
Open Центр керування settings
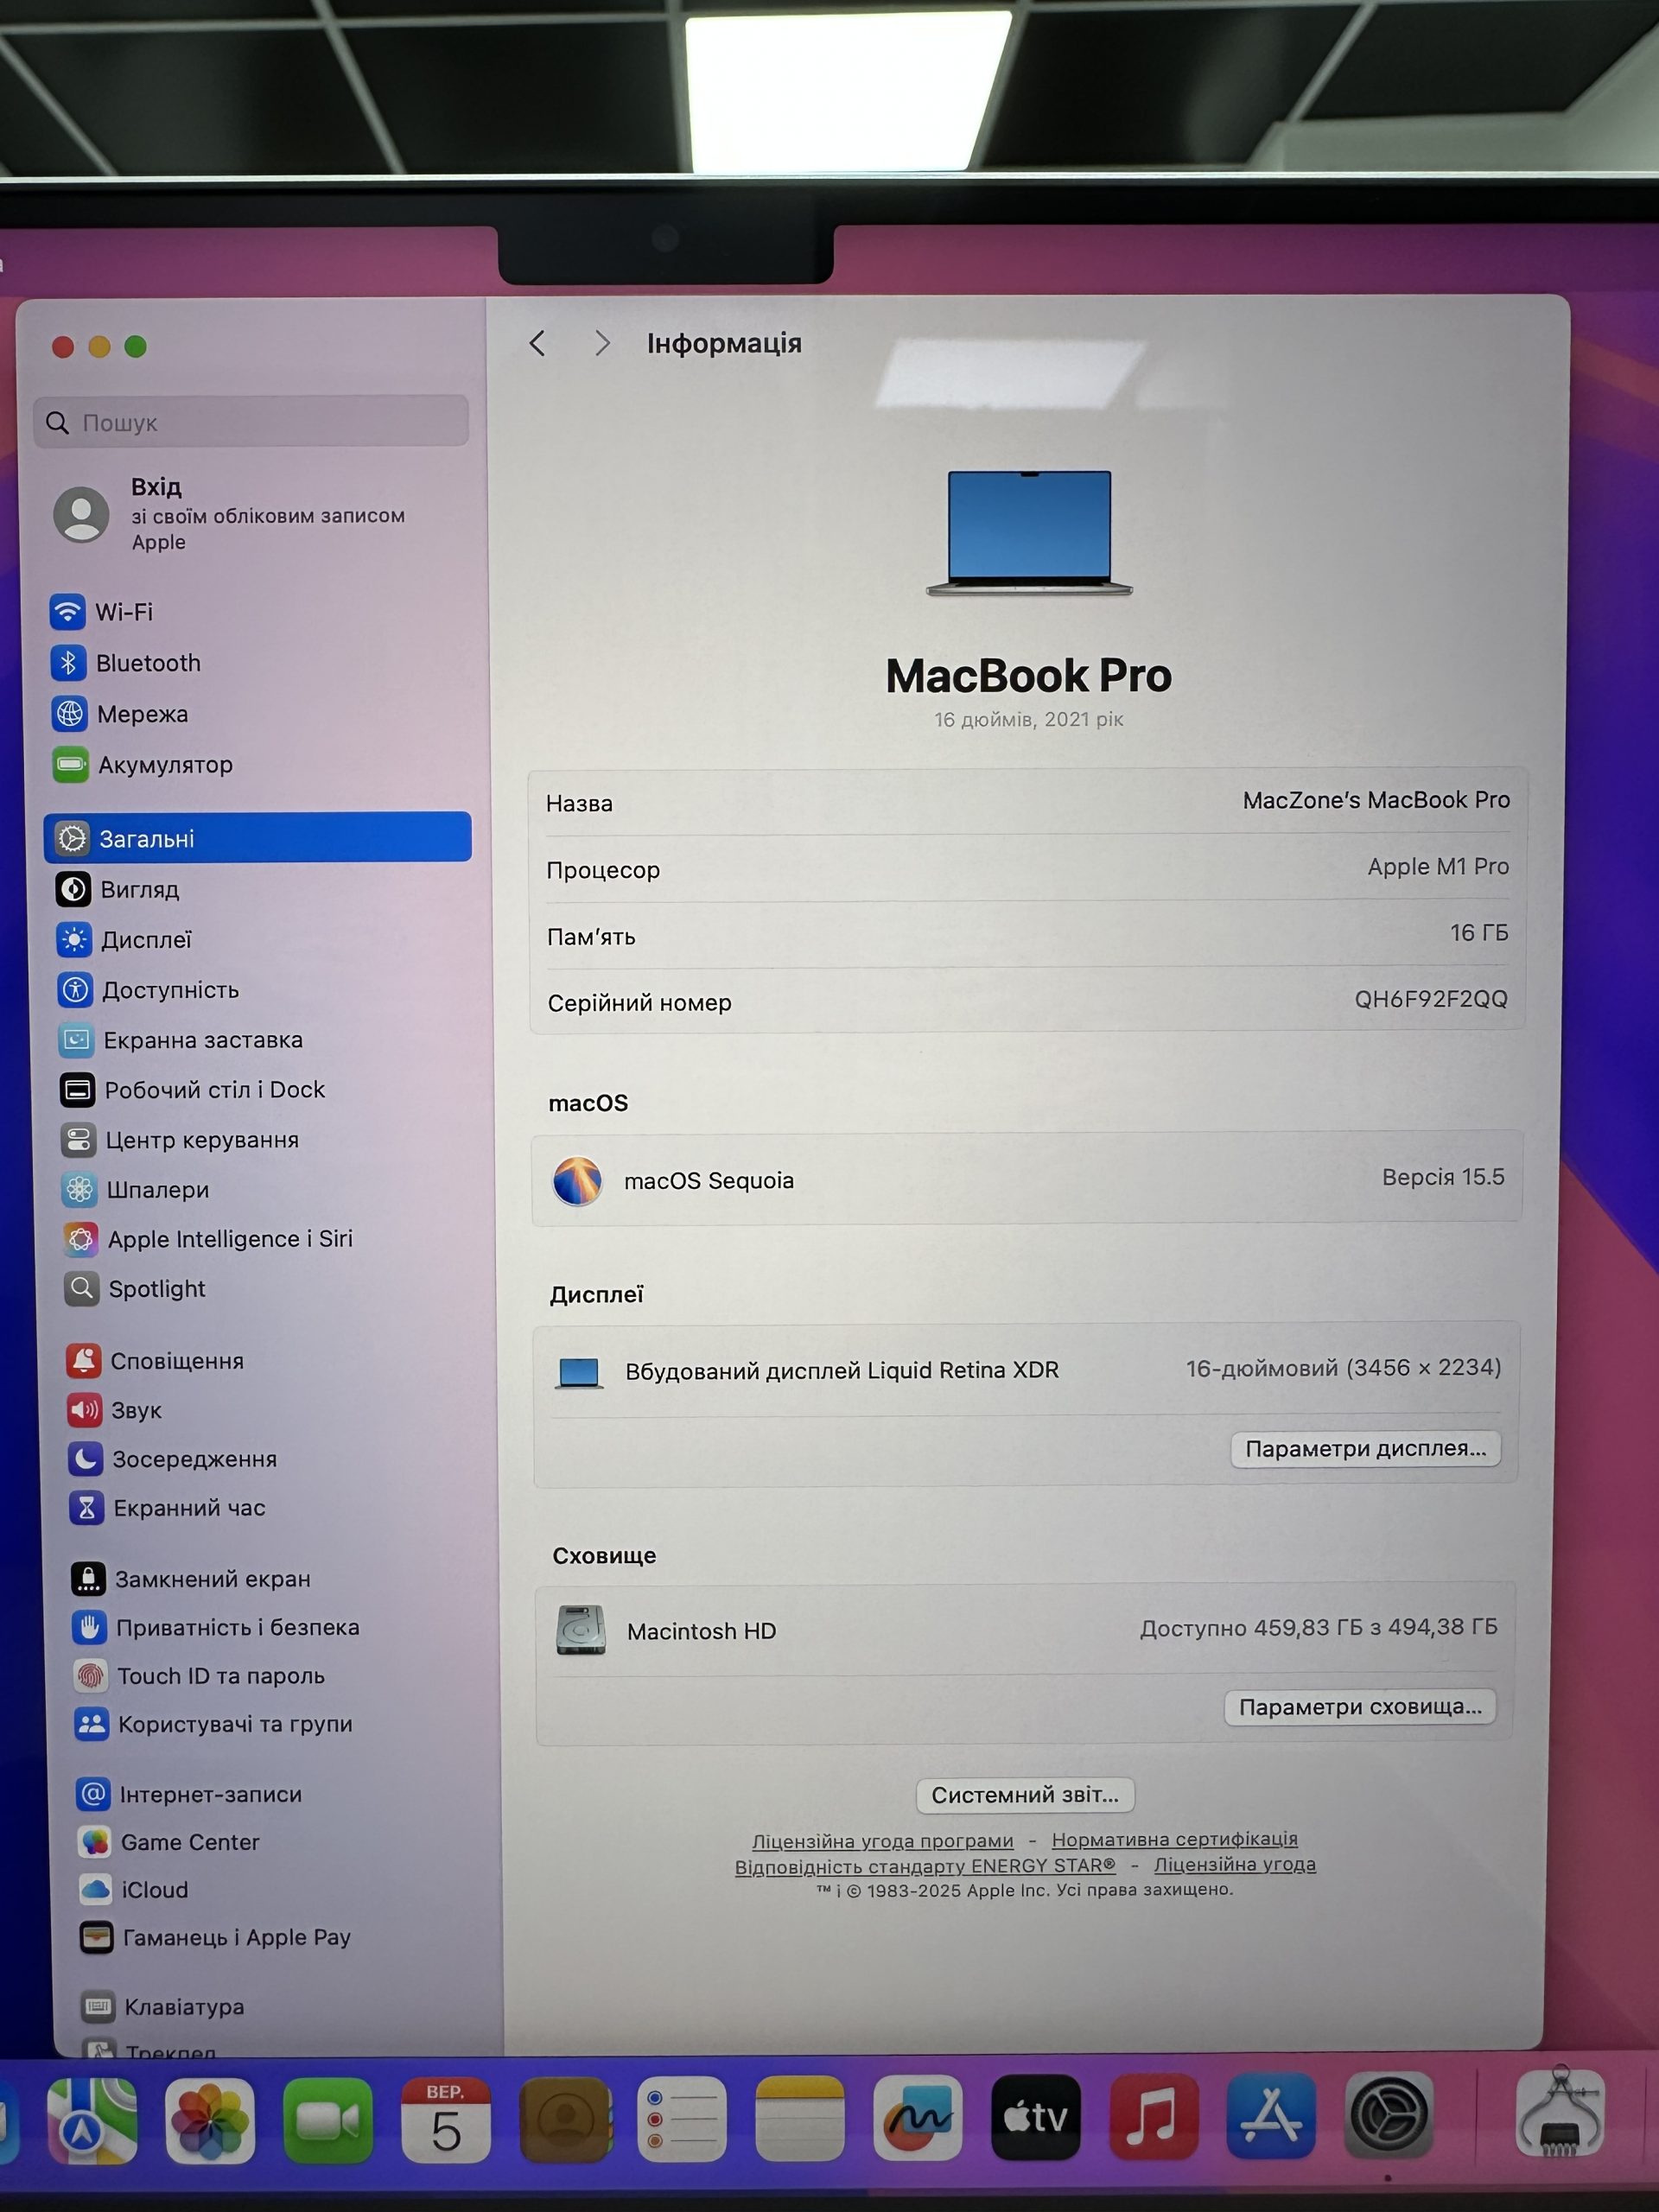(x=262, y=1140)
